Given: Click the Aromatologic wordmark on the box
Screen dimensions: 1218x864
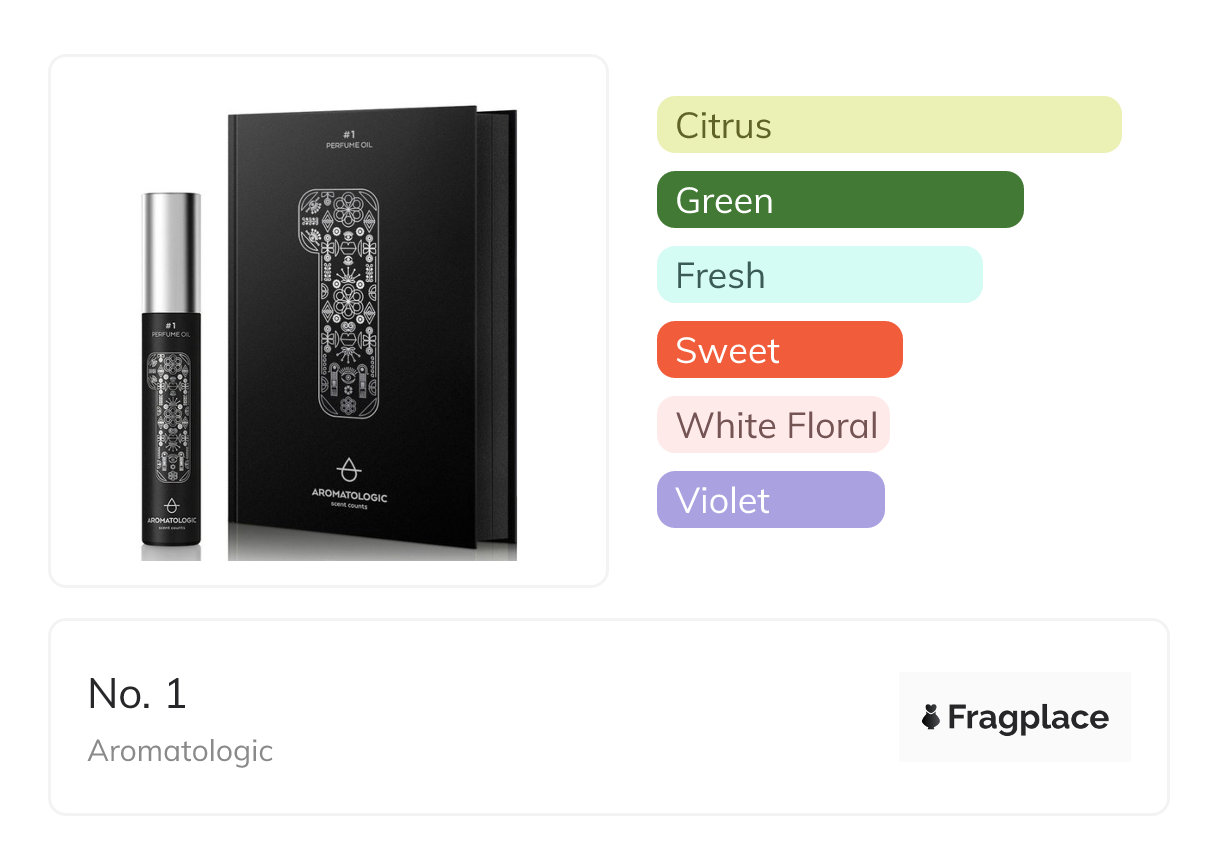Looking at the screenshot, I should (x=349, y=497).
